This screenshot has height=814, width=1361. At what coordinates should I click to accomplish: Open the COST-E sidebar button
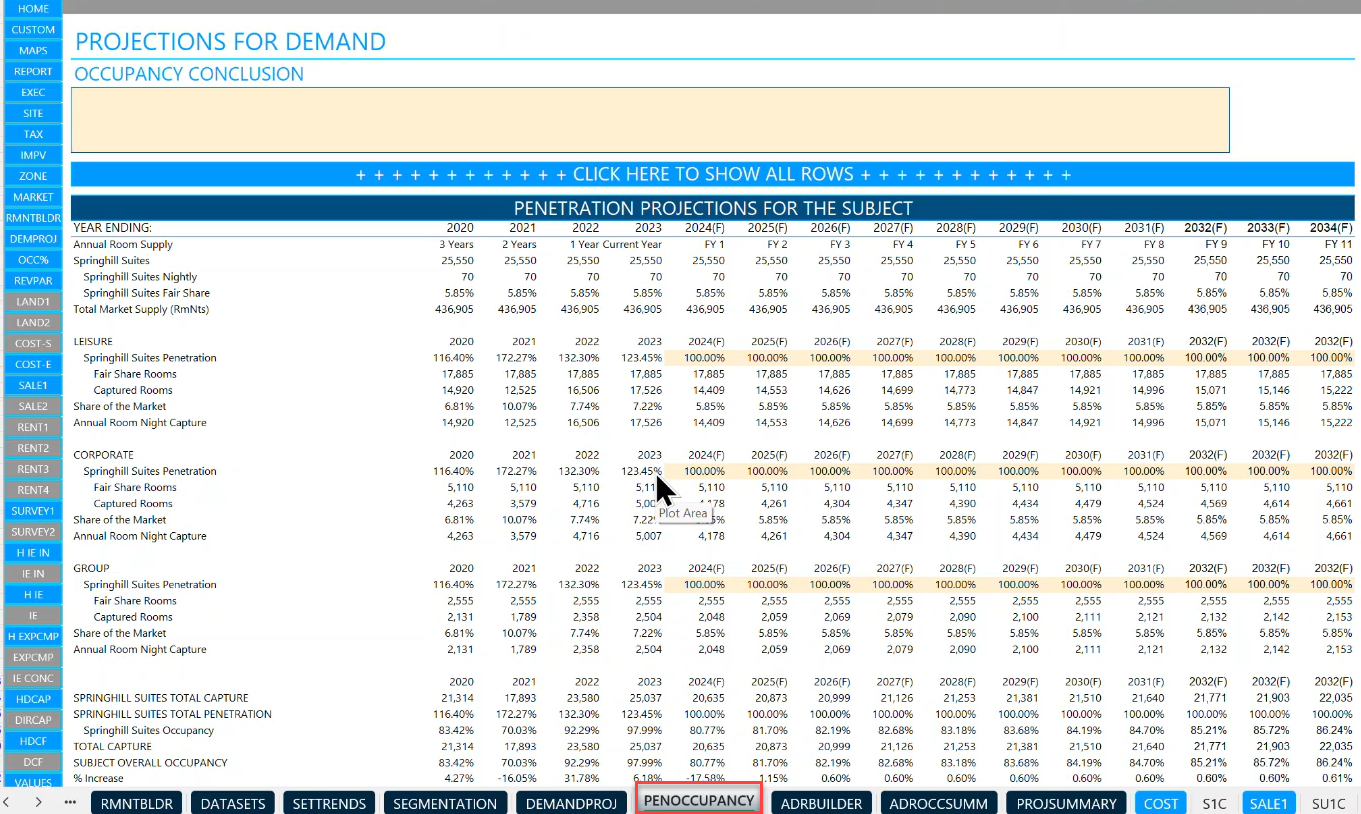[33, 365]
